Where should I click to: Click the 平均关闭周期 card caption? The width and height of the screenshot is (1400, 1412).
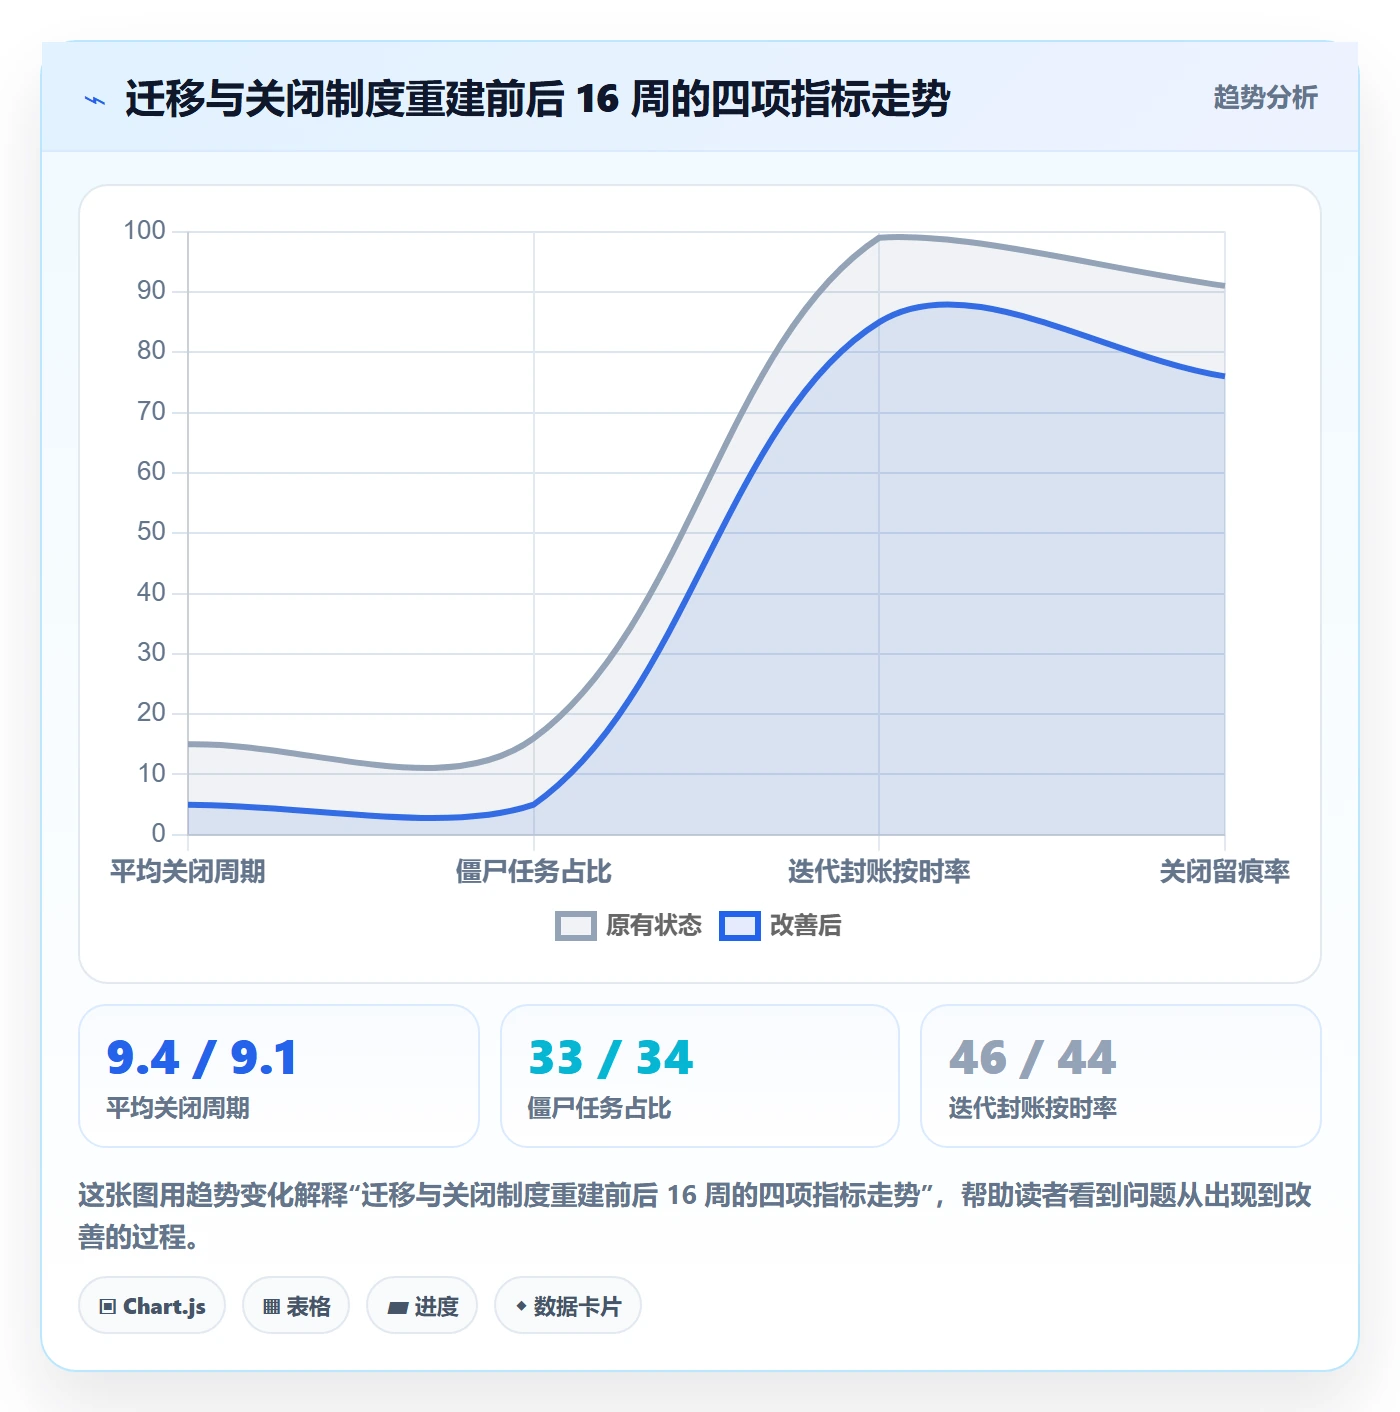178,1108
